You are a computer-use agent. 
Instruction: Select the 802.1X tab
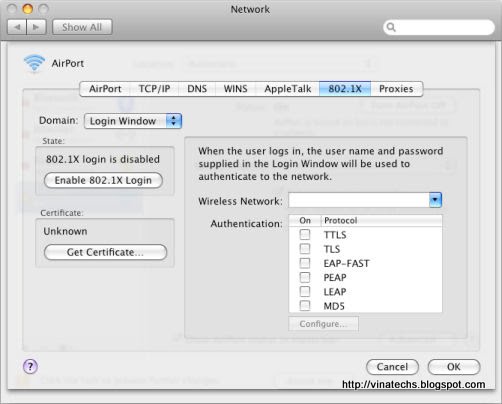point(345,89)
